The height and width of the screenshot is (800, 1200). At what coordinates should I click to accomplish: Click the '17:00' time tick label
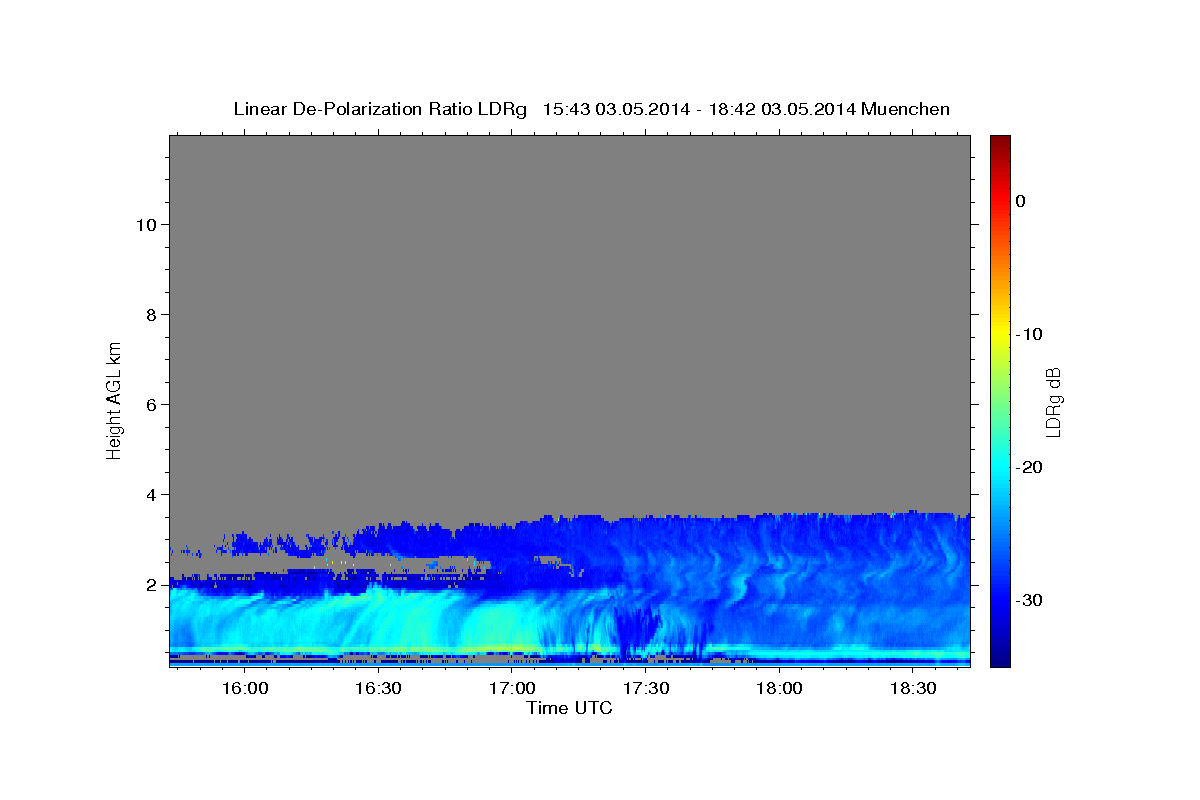pos(511,688)
